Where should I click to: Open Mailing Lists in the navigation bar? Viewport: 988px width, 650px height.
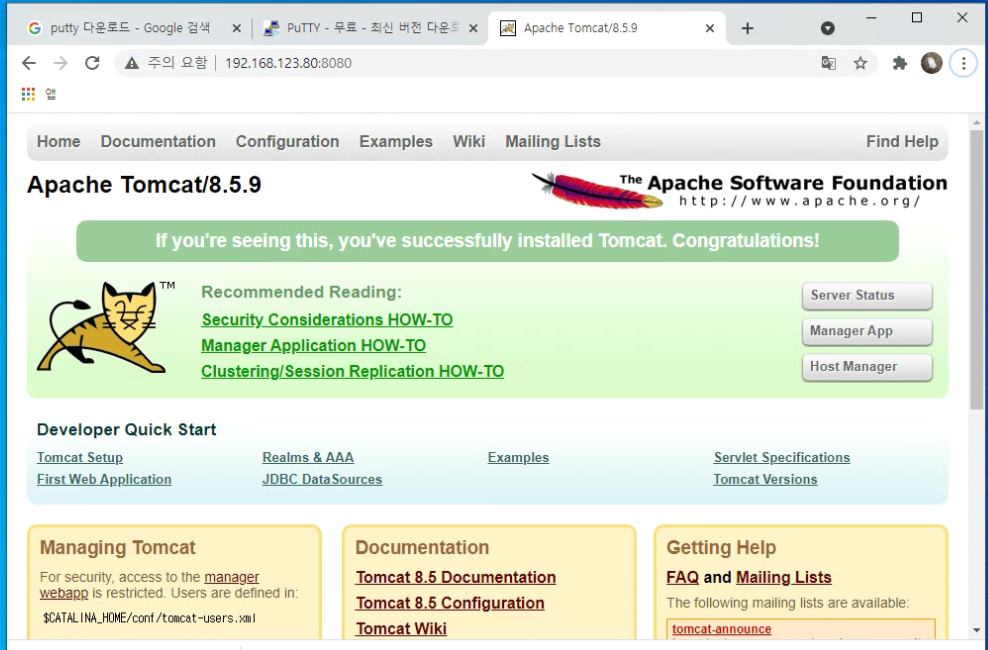553,142
